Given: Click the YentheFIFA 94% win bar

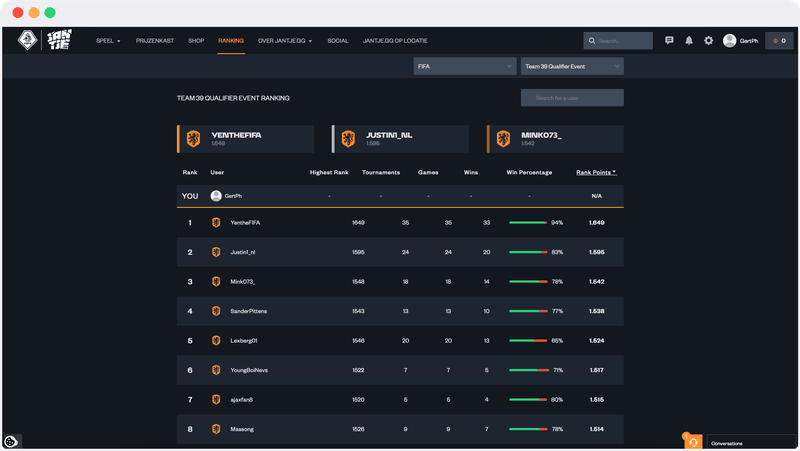Looking at the screenshot, I should click(528, 222).
